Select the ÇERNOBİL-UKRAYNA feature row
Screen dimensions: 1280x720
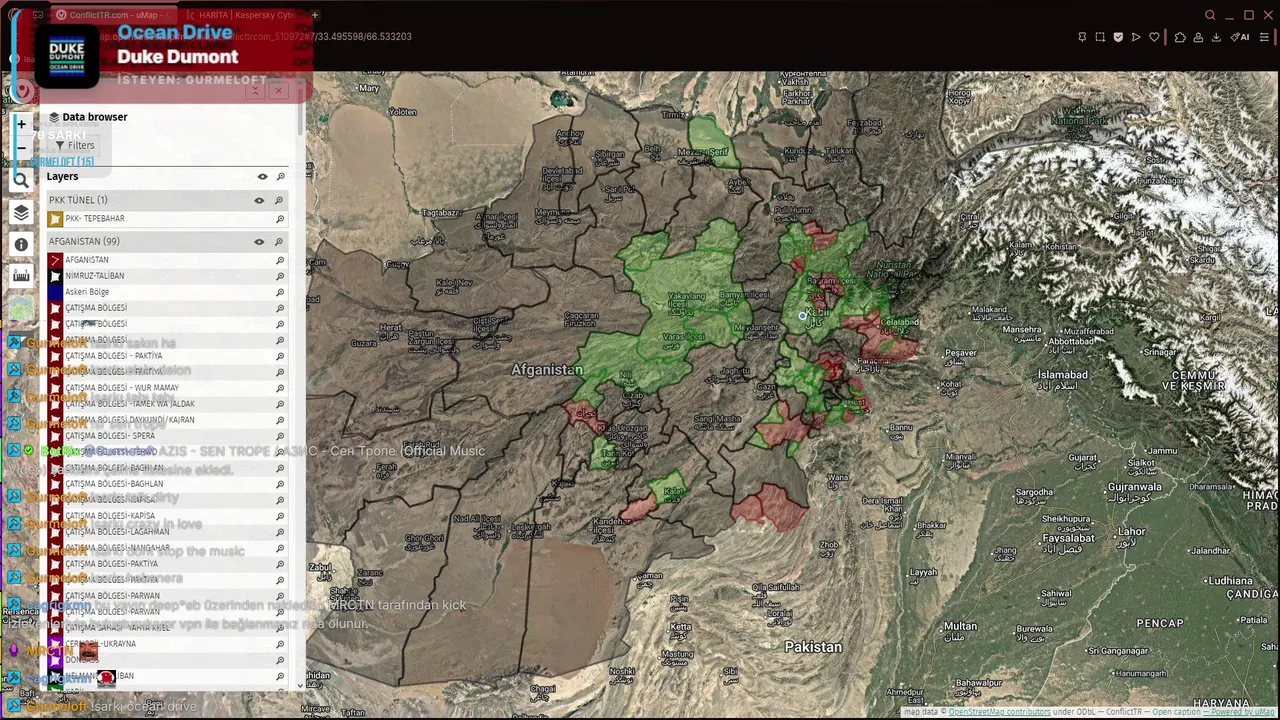coord(167,644)
